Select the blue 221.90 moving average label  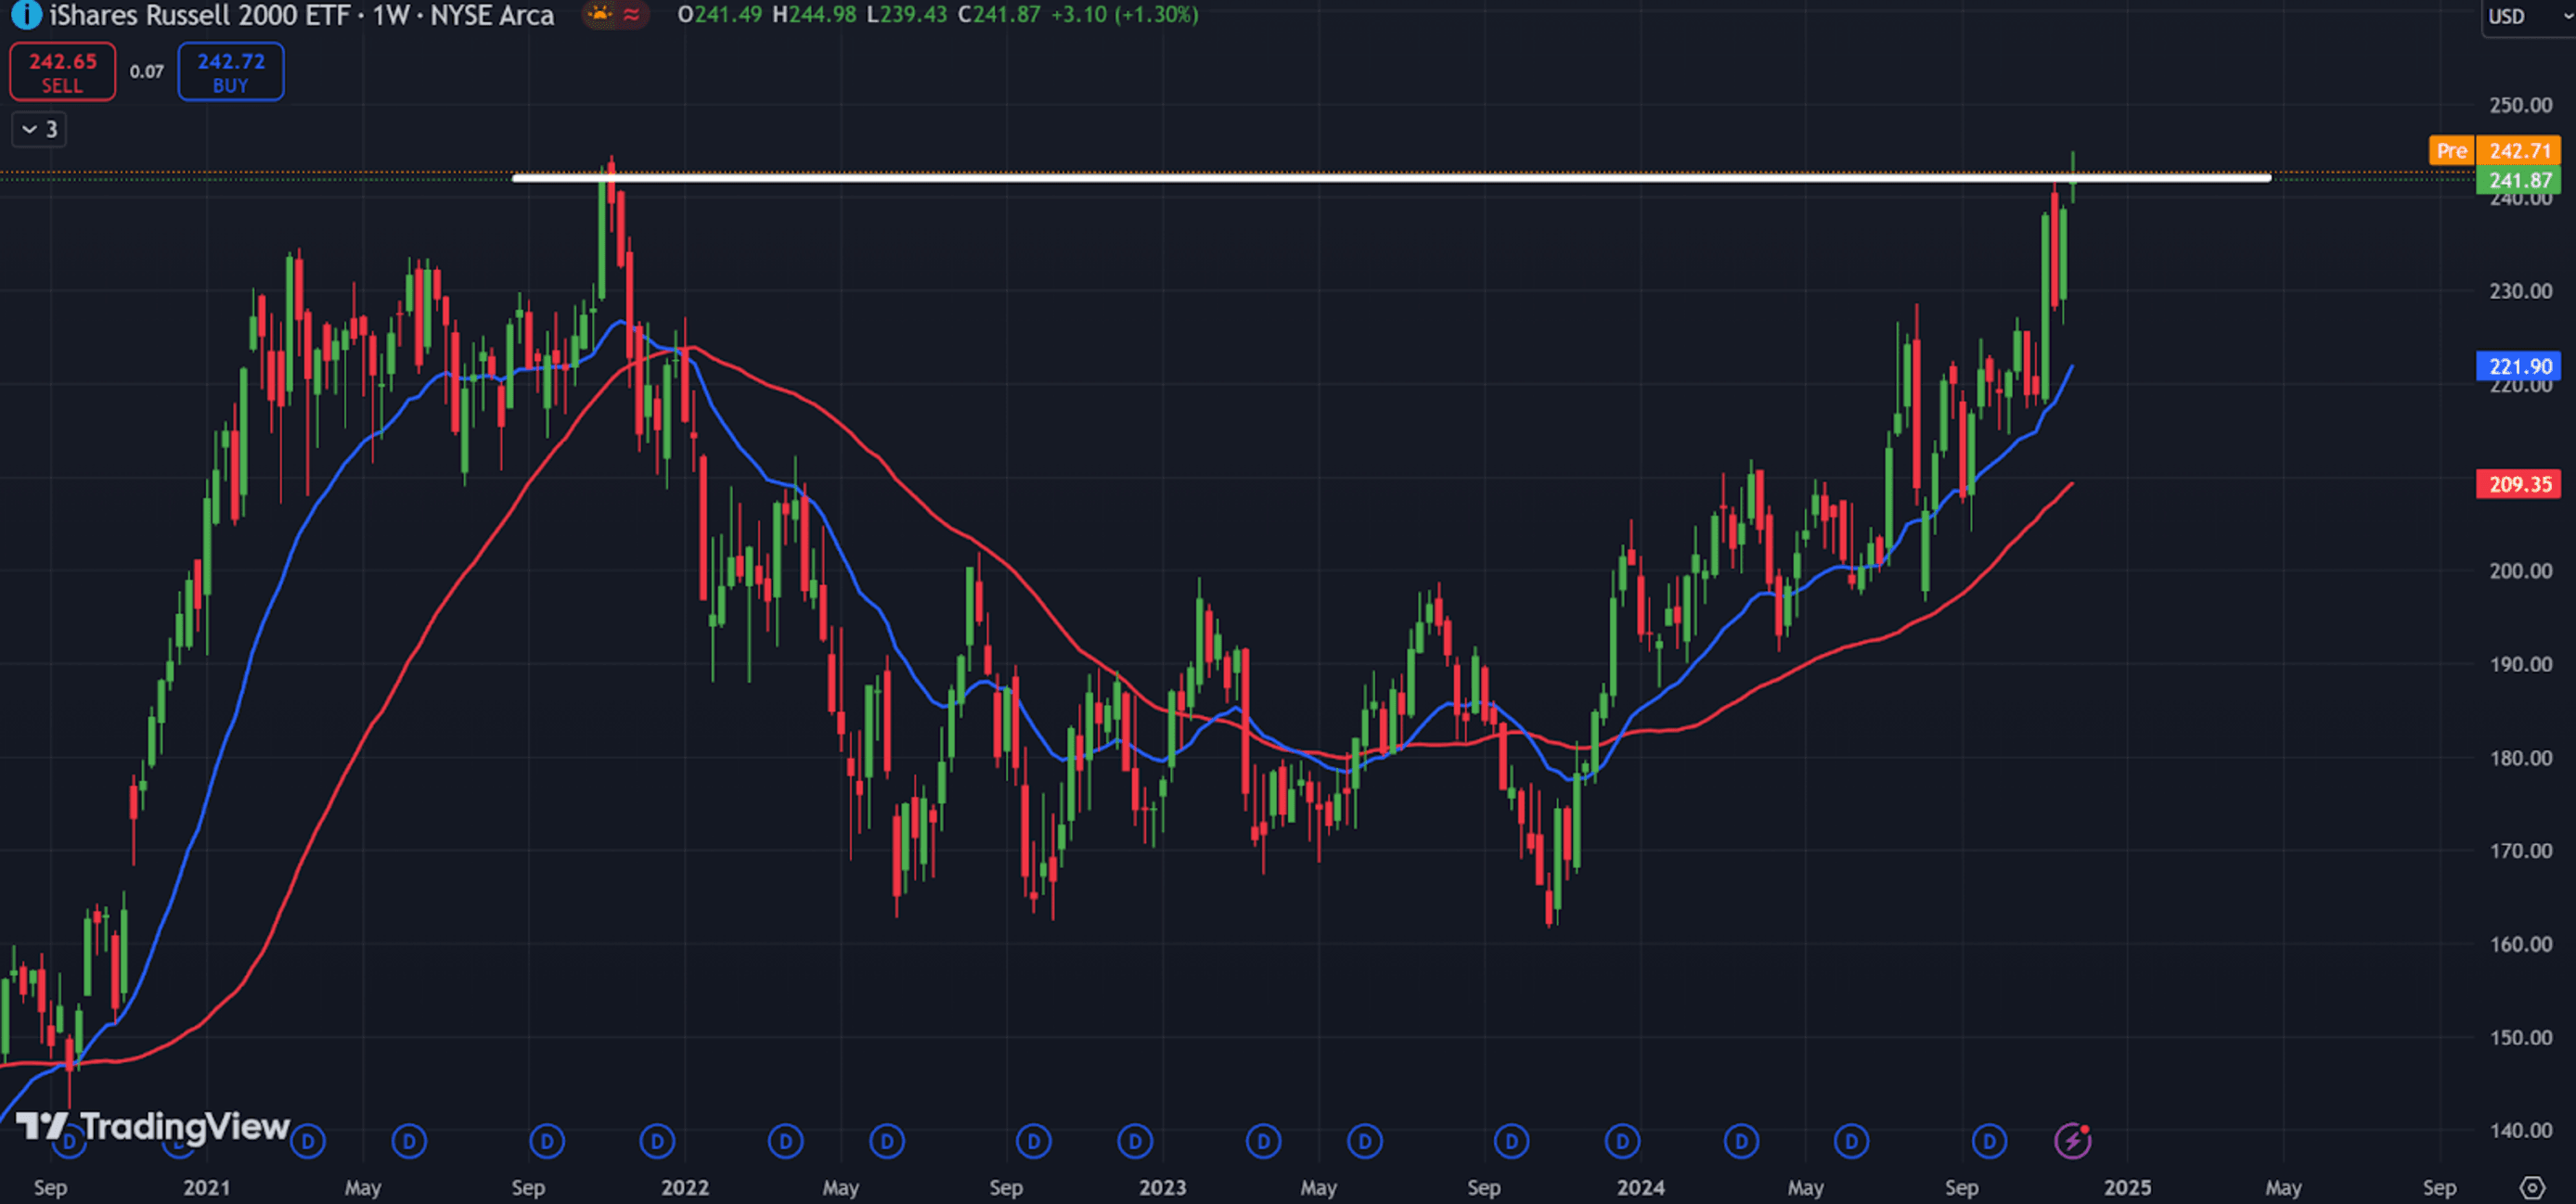2518,367
